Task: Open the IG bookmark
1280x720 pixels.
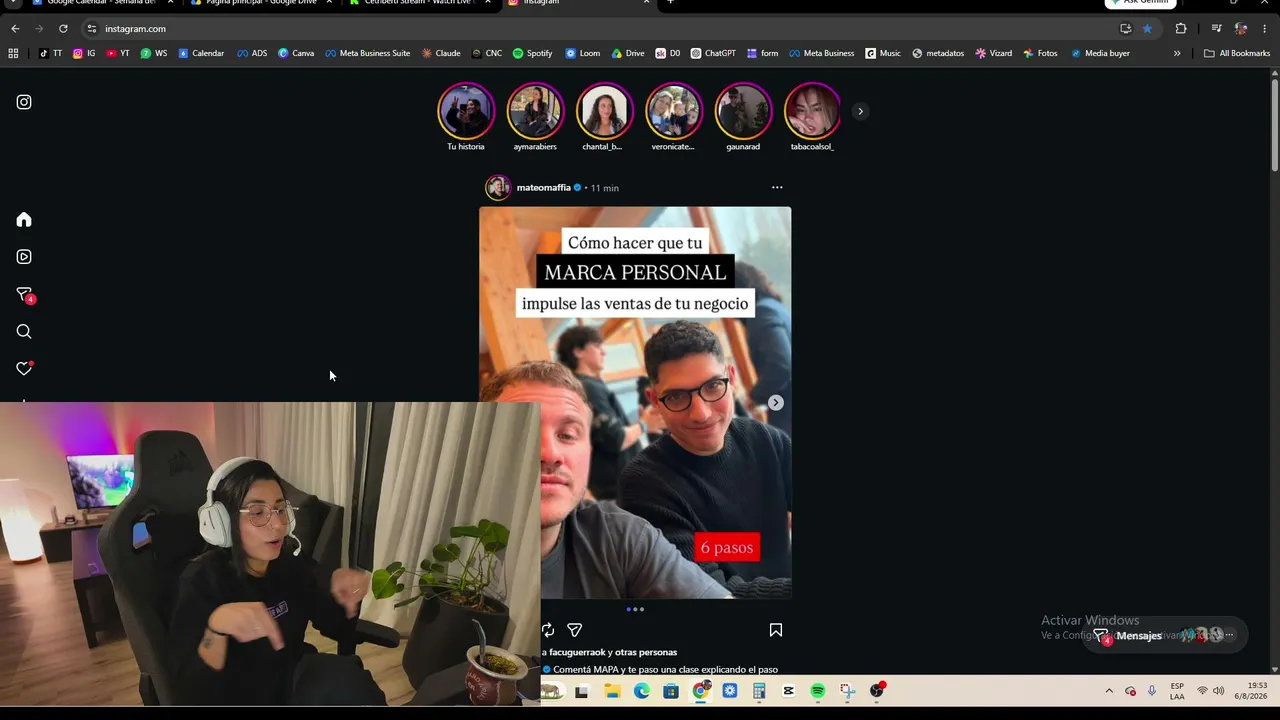Action: pyautogui.click(x=84, y=53)
